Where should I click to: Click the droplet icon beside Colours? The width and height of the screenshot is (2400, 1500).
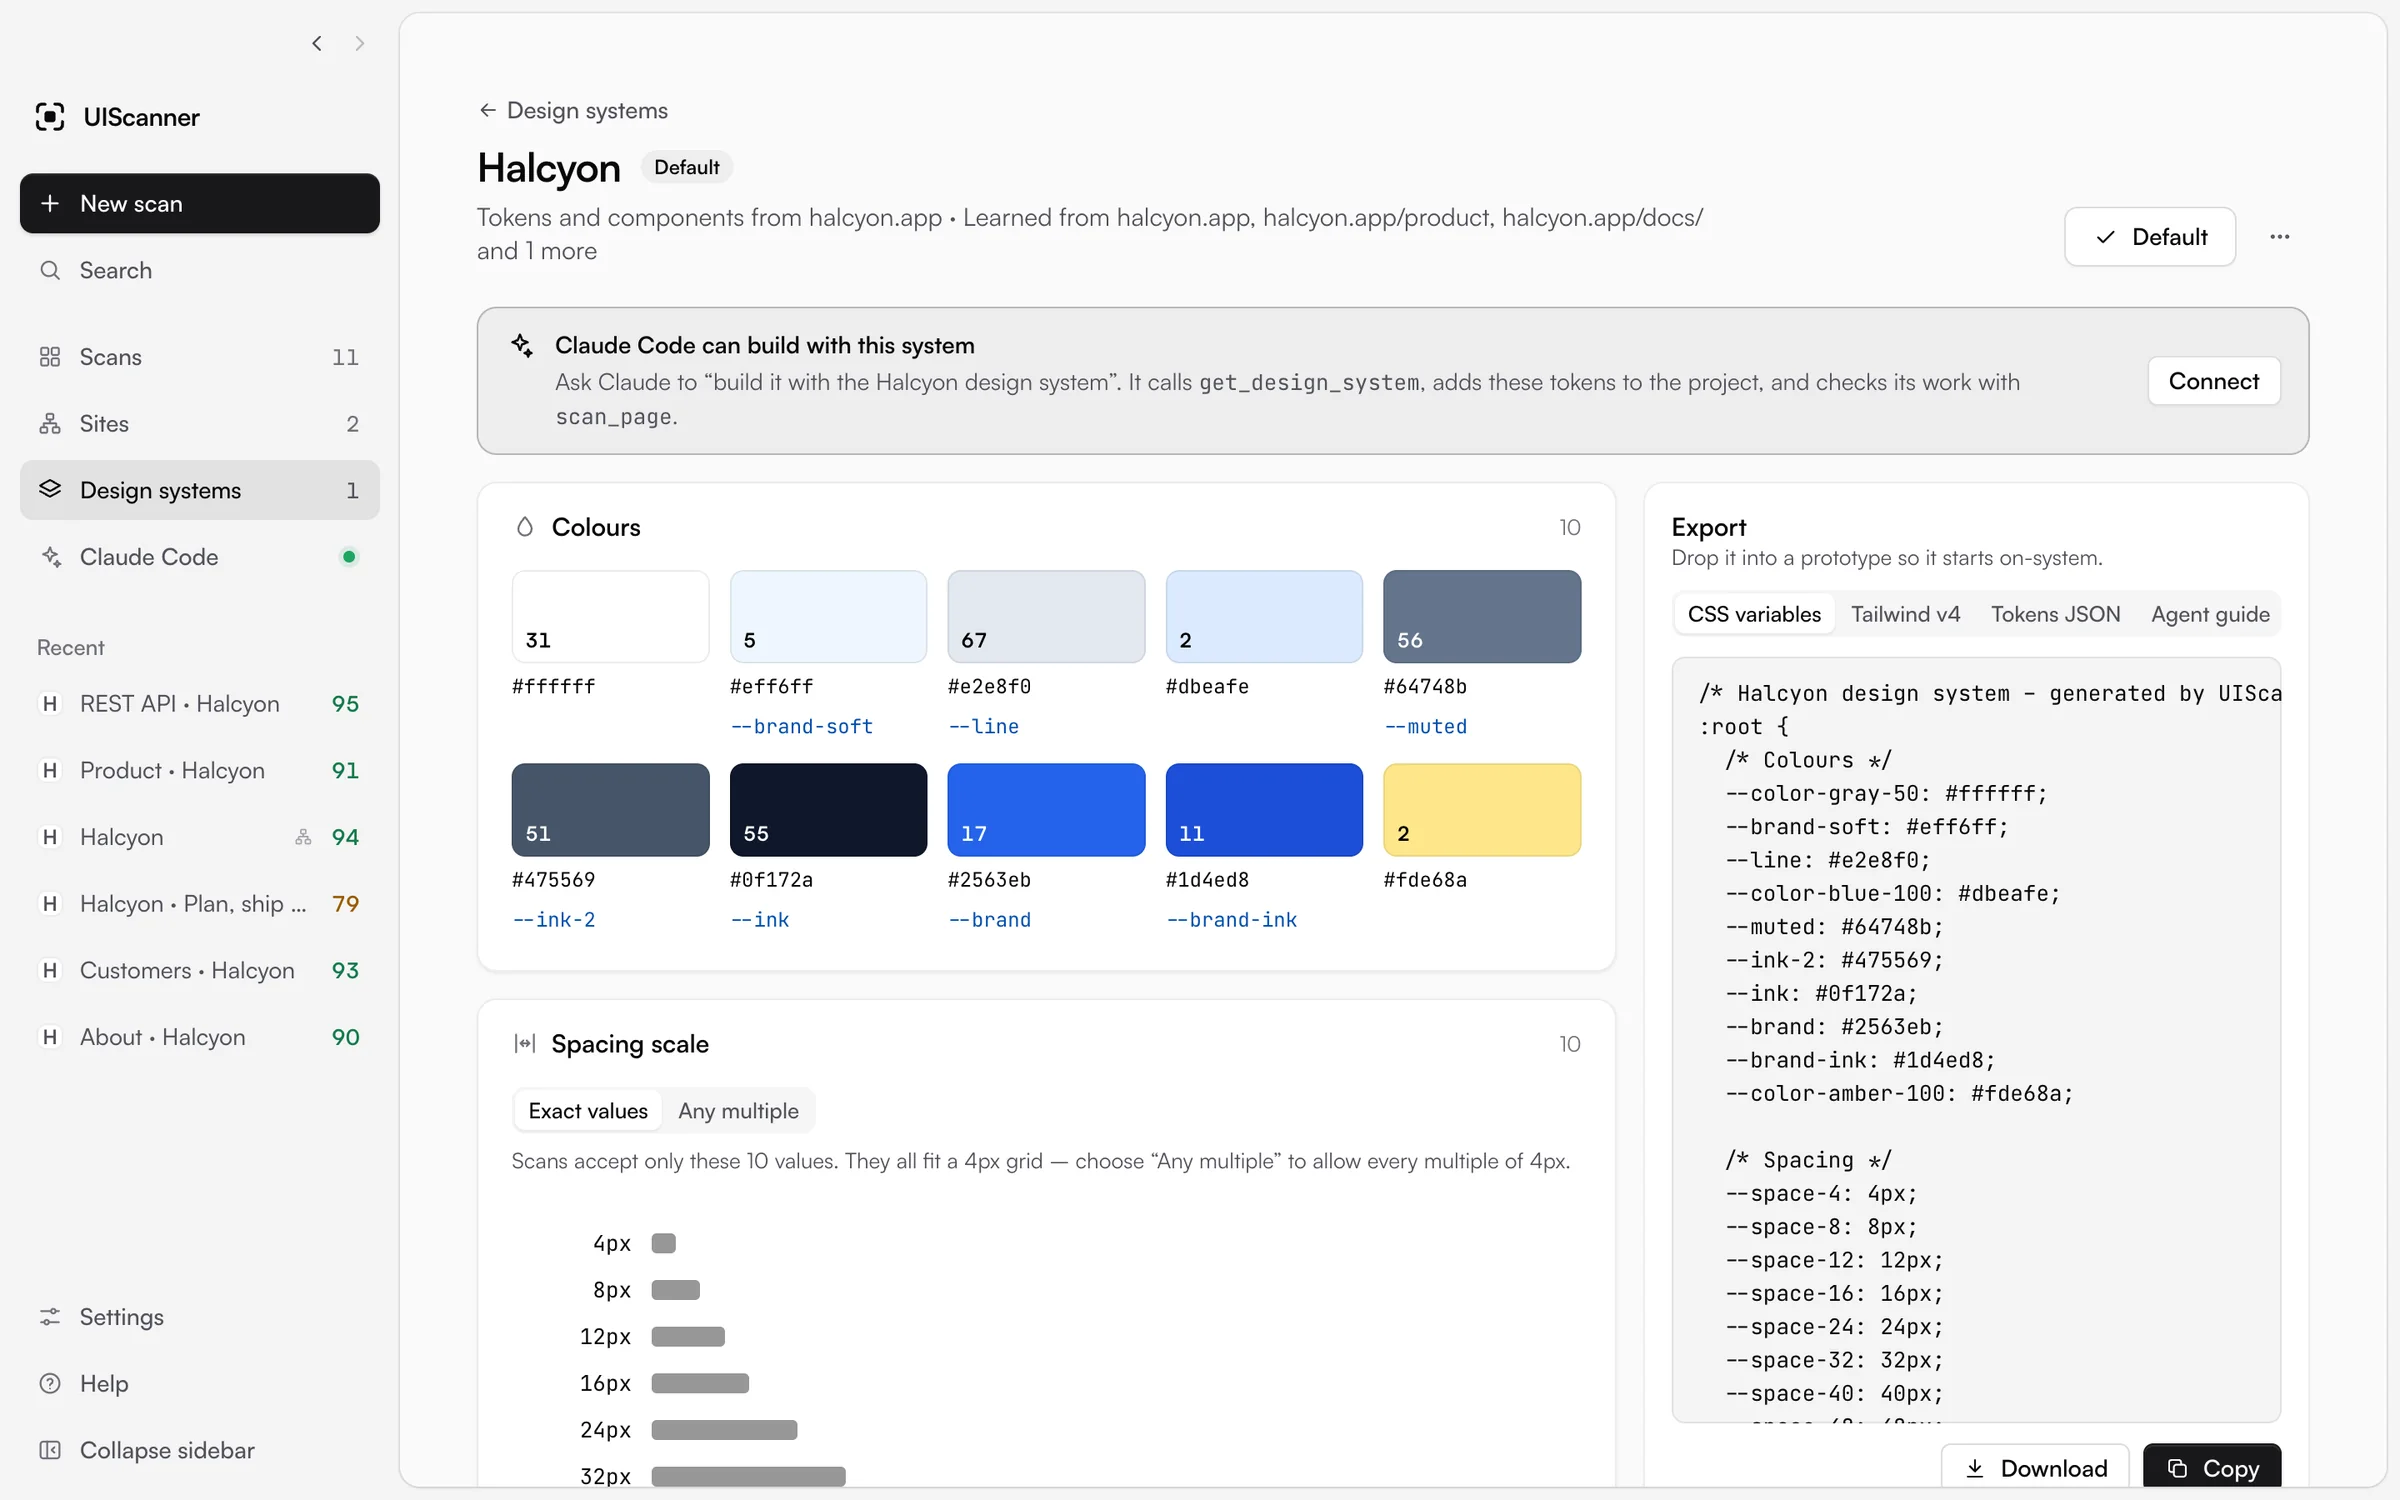click(525, 527)
